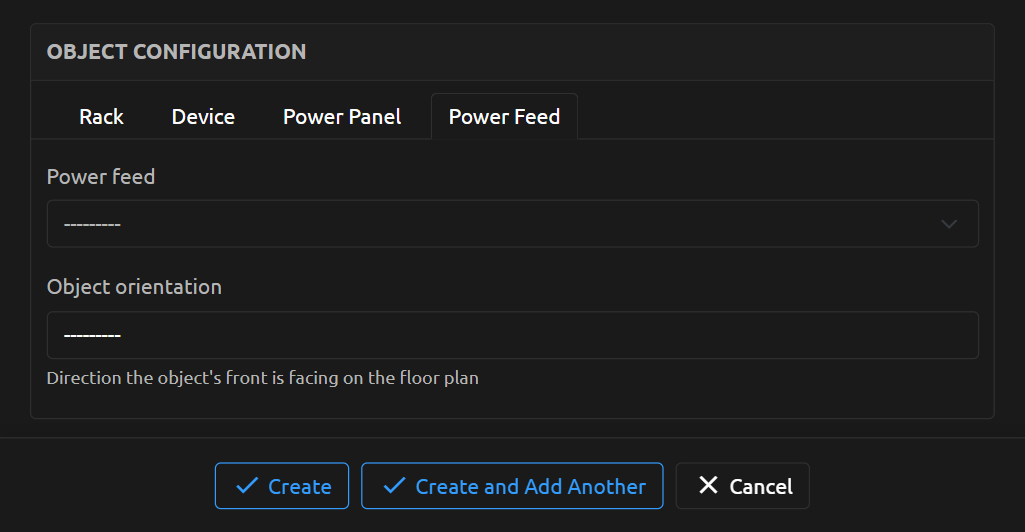The width and height of the screenshot is (1025, 532).
Task: Click the Power Feed tab
Action: pos(504,117)
